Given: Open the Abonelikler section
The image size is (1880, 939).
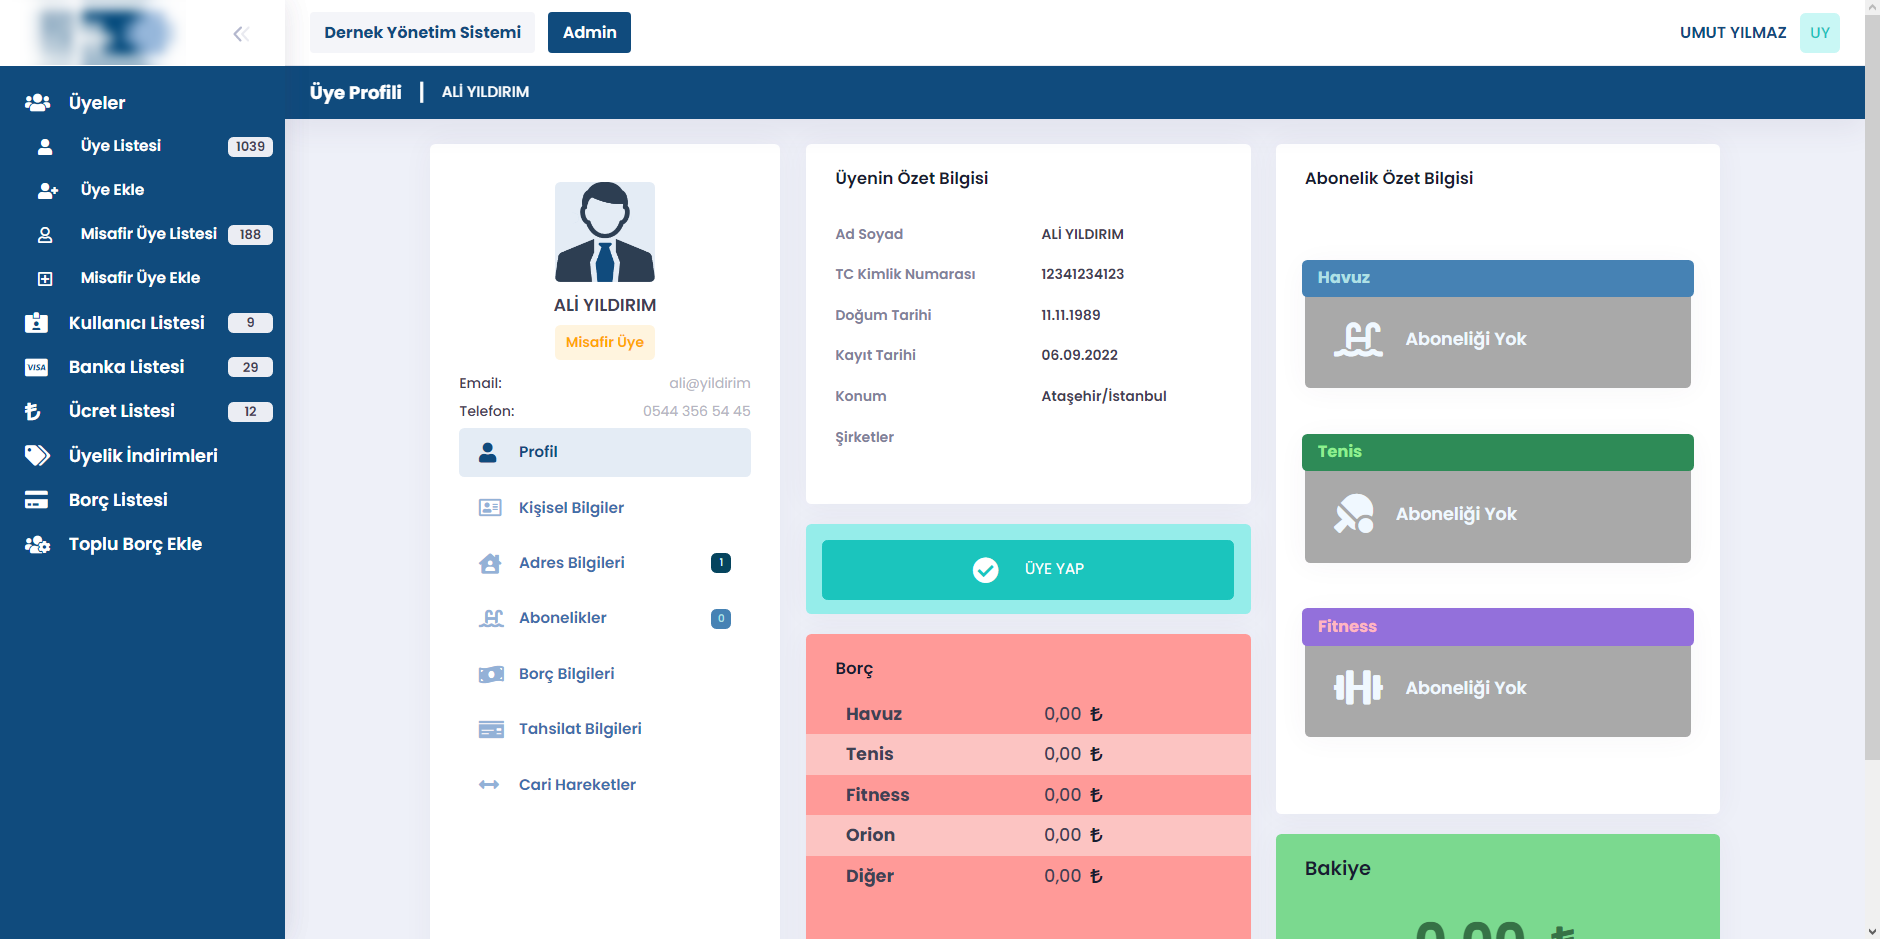Looking at the screenshot, I should tap(562, 618).
